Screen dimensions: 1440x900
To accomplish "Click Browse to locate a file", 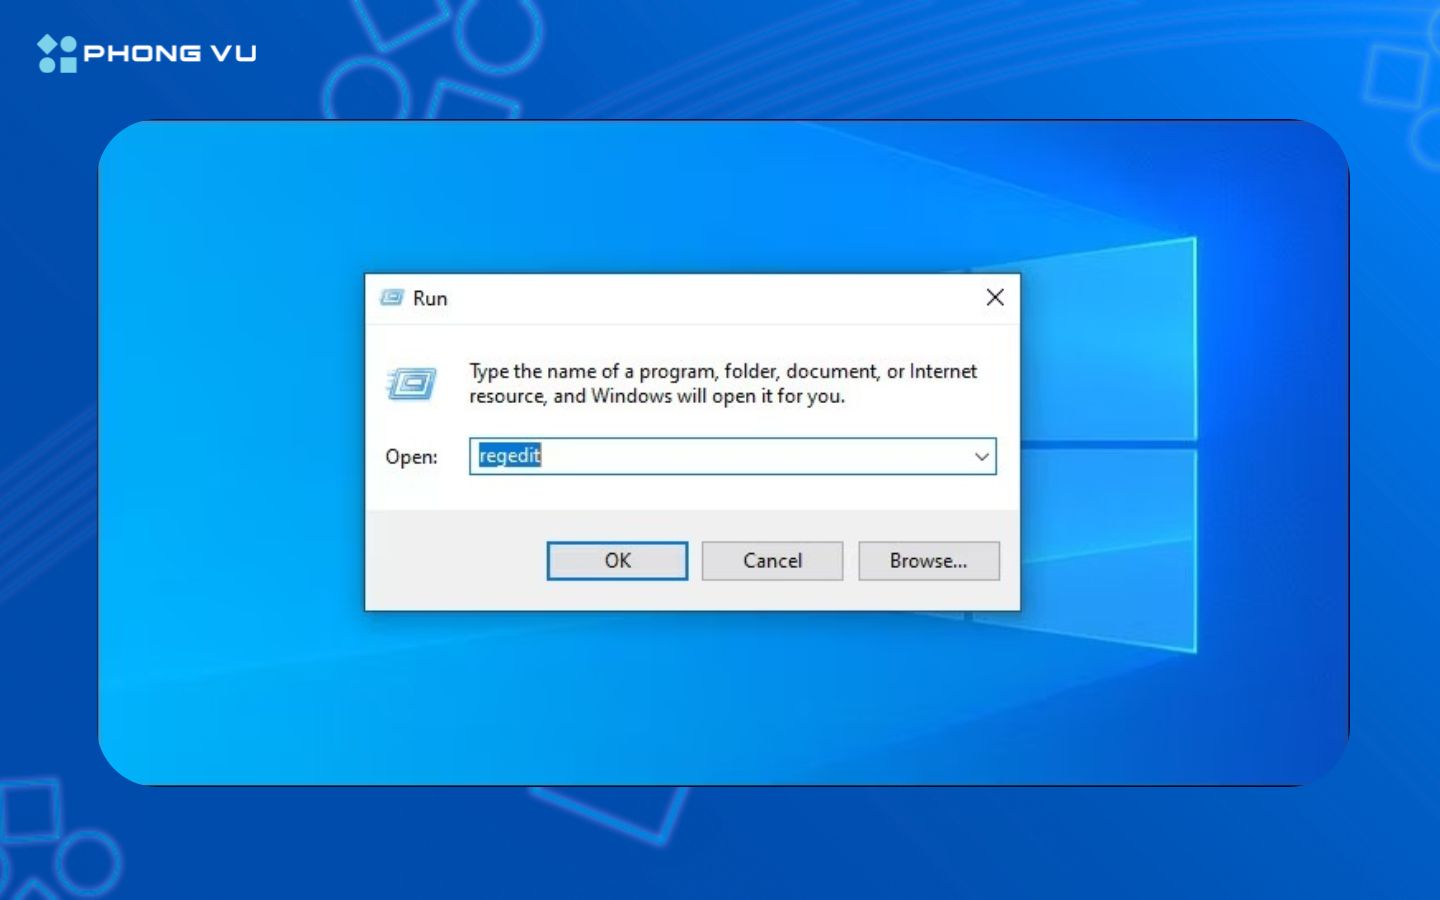I will [x=928, y=560].
